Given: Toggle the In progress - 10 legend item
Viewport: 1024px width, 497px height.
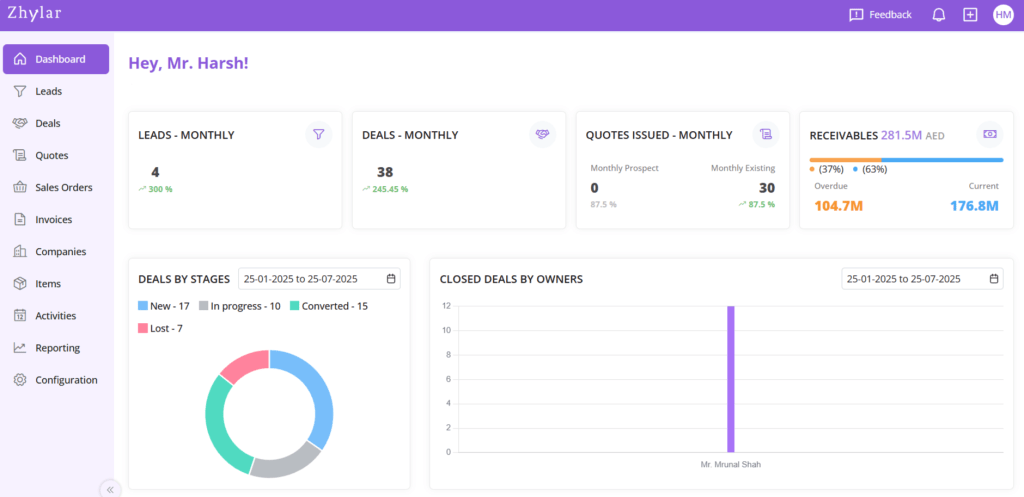Looking at the screenshot, I should pyautogui.click(x=239, y=306).
